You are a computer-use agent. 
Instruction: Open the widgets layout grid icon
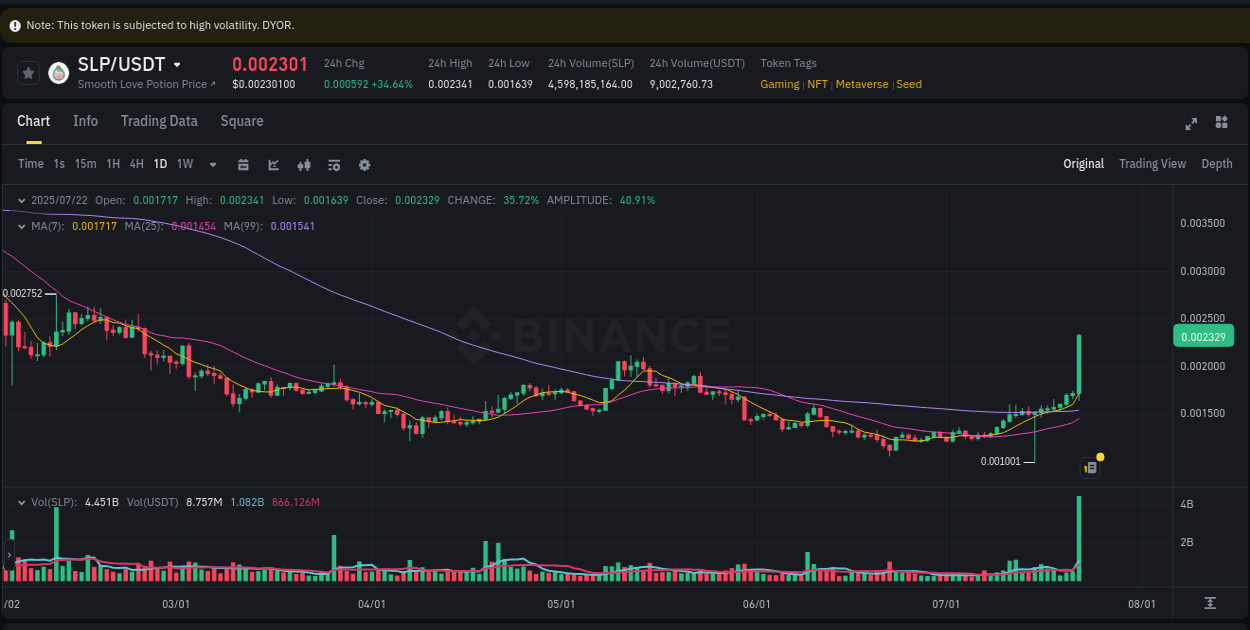coord(1221,122)
